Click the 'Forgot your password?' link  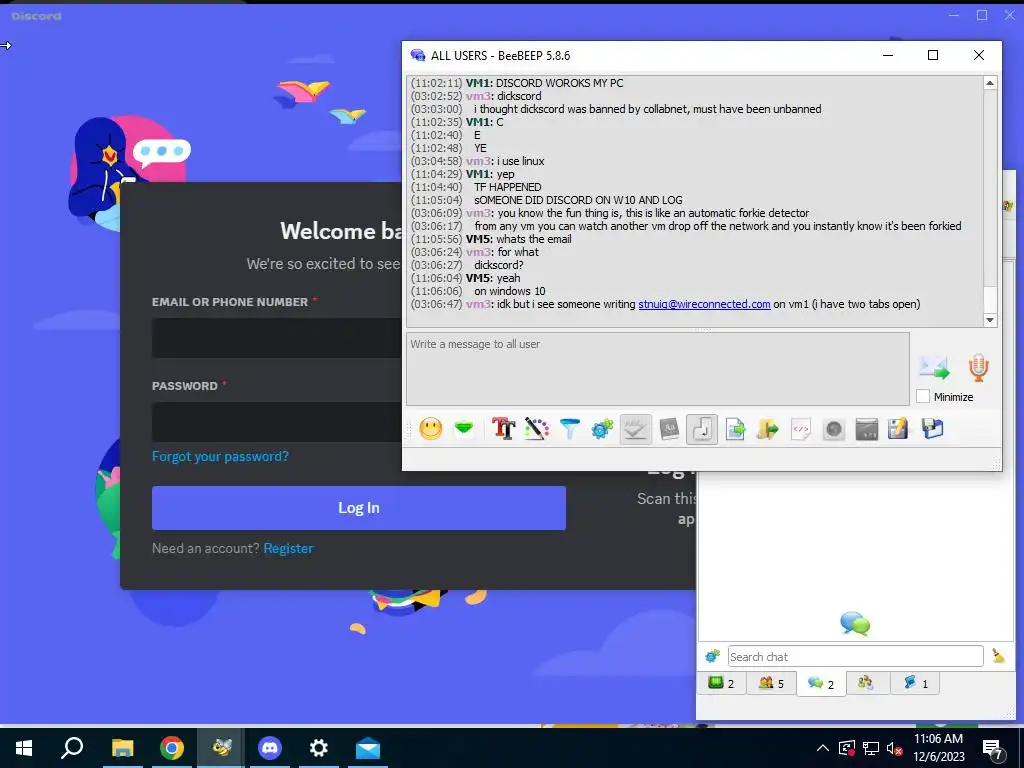point(220,456)
